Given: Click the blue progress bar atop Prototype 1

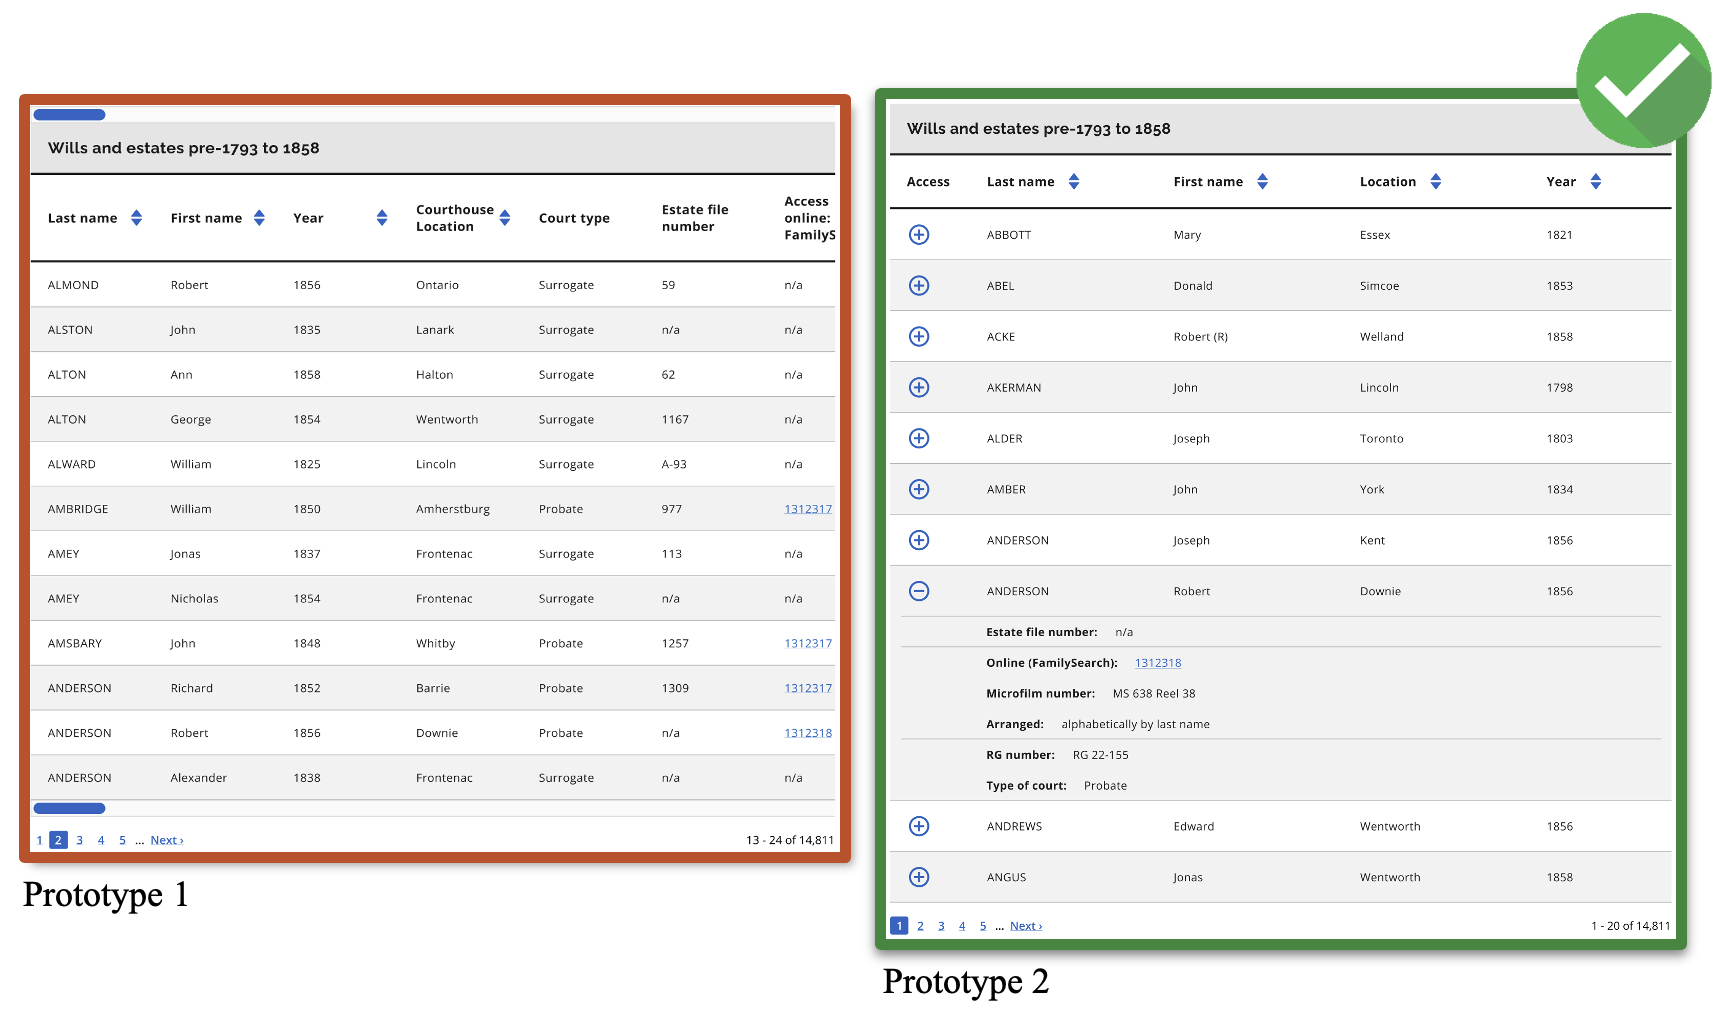Looking at the screenshot, I should click(69, 114).
